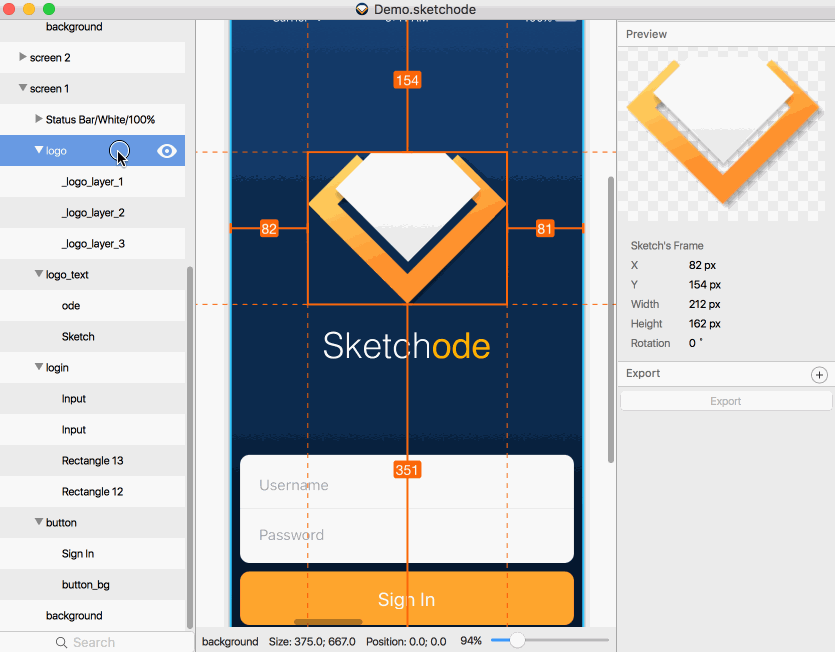Collapse the screen 1 group
This screenshot has width=835, height=652.
(22, 87)
